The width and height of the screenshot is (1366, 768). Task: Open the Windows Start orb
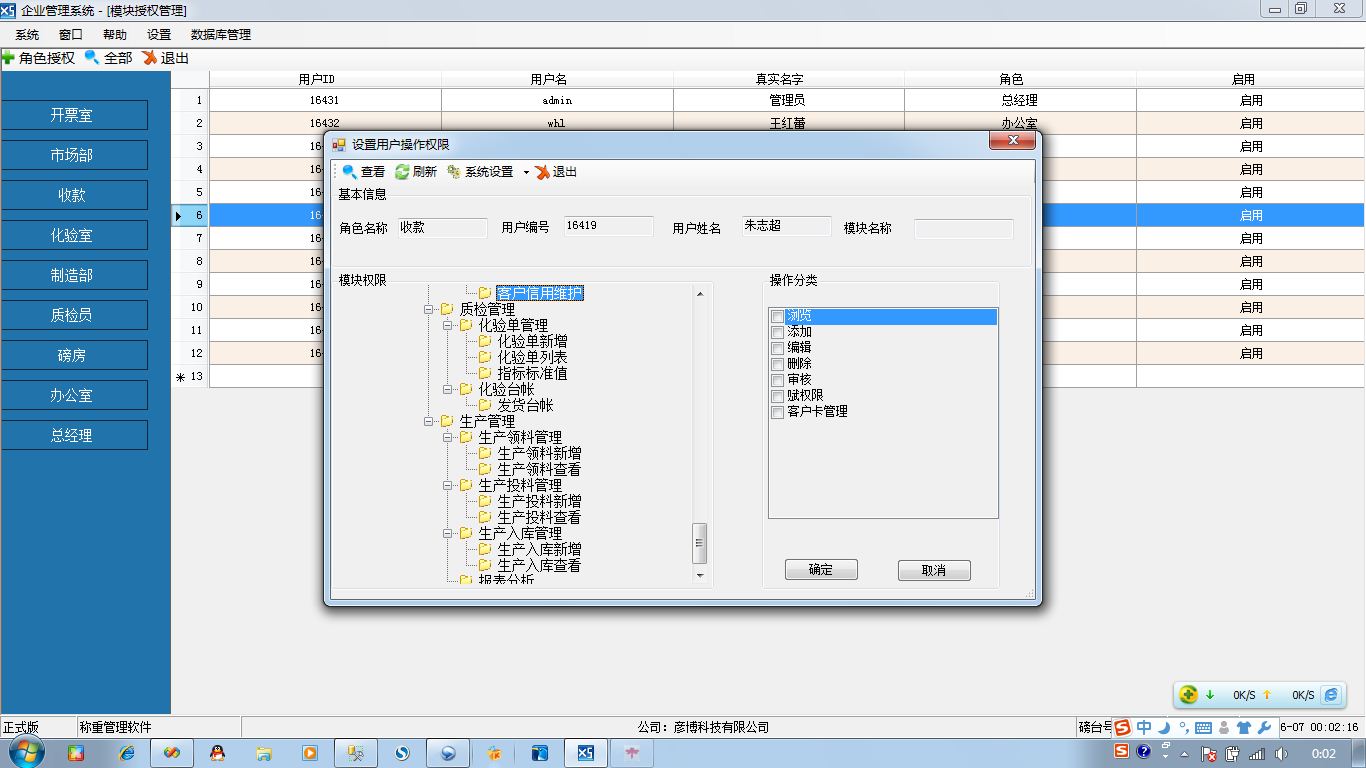coord(26,752)
